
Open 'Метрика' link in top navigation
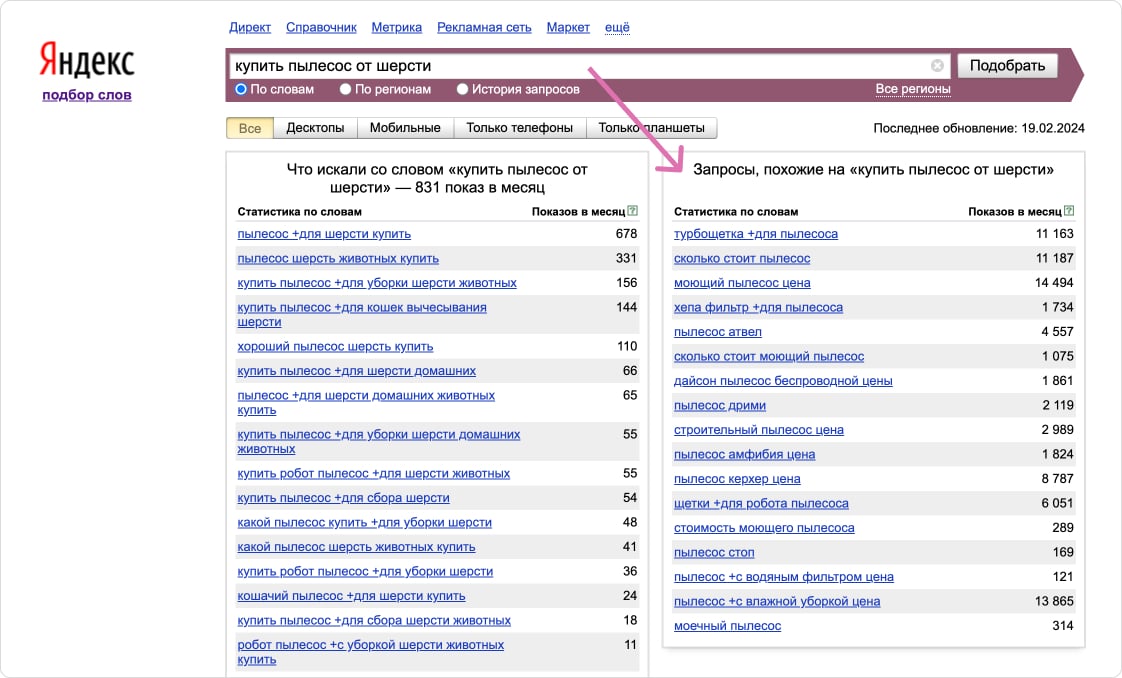396,27
